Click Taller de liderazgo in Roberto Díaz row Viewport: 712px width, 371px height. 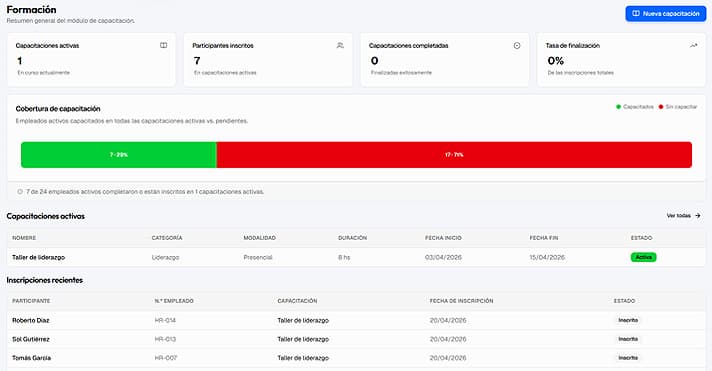303,320
